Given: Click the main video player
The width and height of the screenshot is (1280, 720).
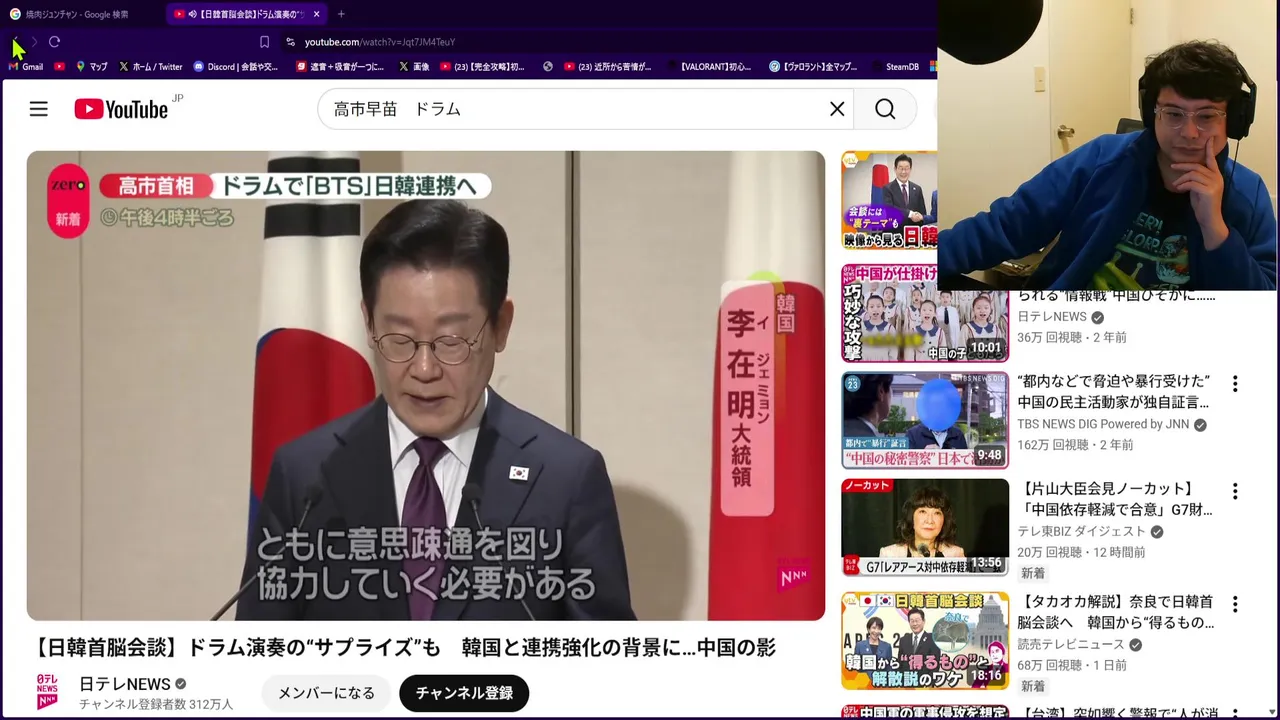Looking at the screenshot, I should click(426, 386).
